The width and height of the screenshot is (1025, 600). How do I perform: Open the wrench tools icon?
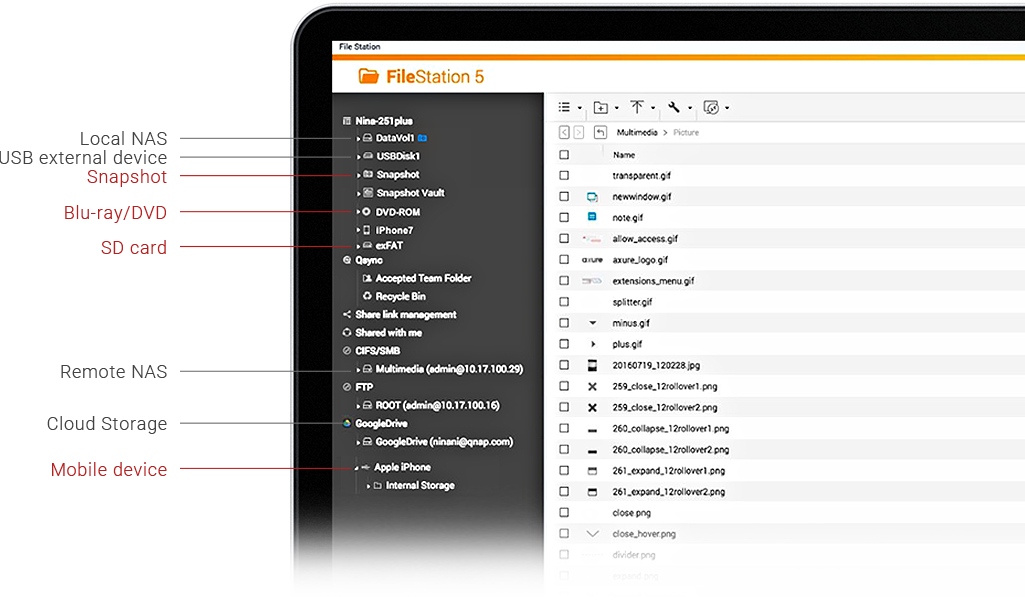point(674,108)
